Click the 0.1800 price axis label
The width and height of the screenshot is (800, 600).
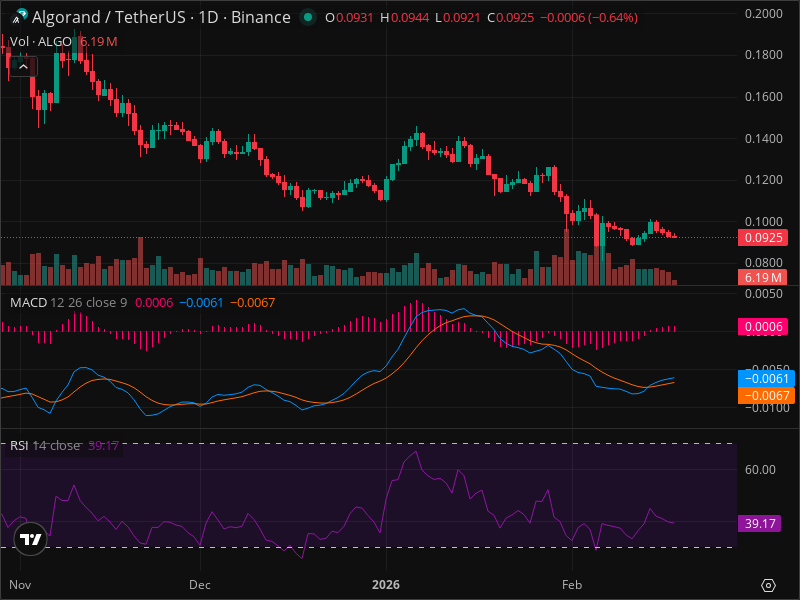pyautogui.click(x=763, y=55)
